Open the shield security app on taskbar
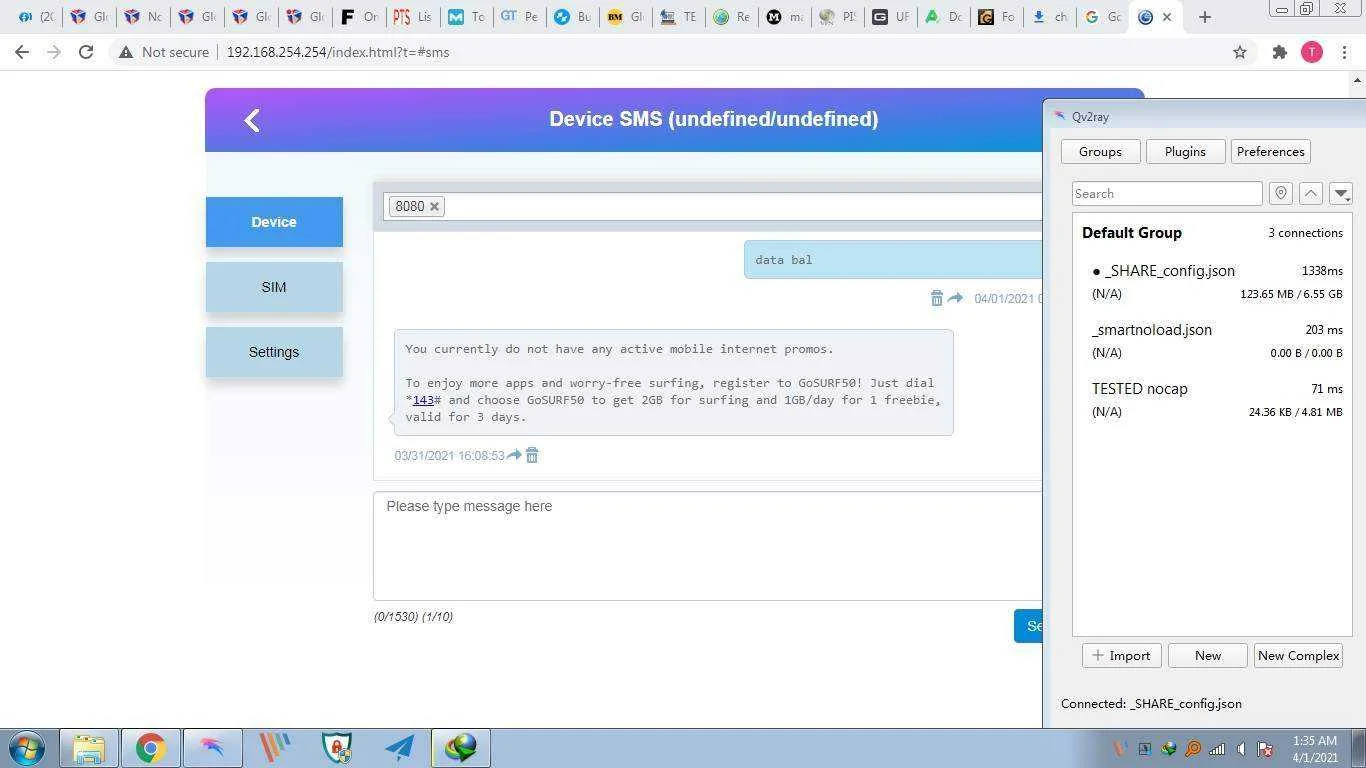Viewport: 1366px width, 768px height. pos(337,748)
